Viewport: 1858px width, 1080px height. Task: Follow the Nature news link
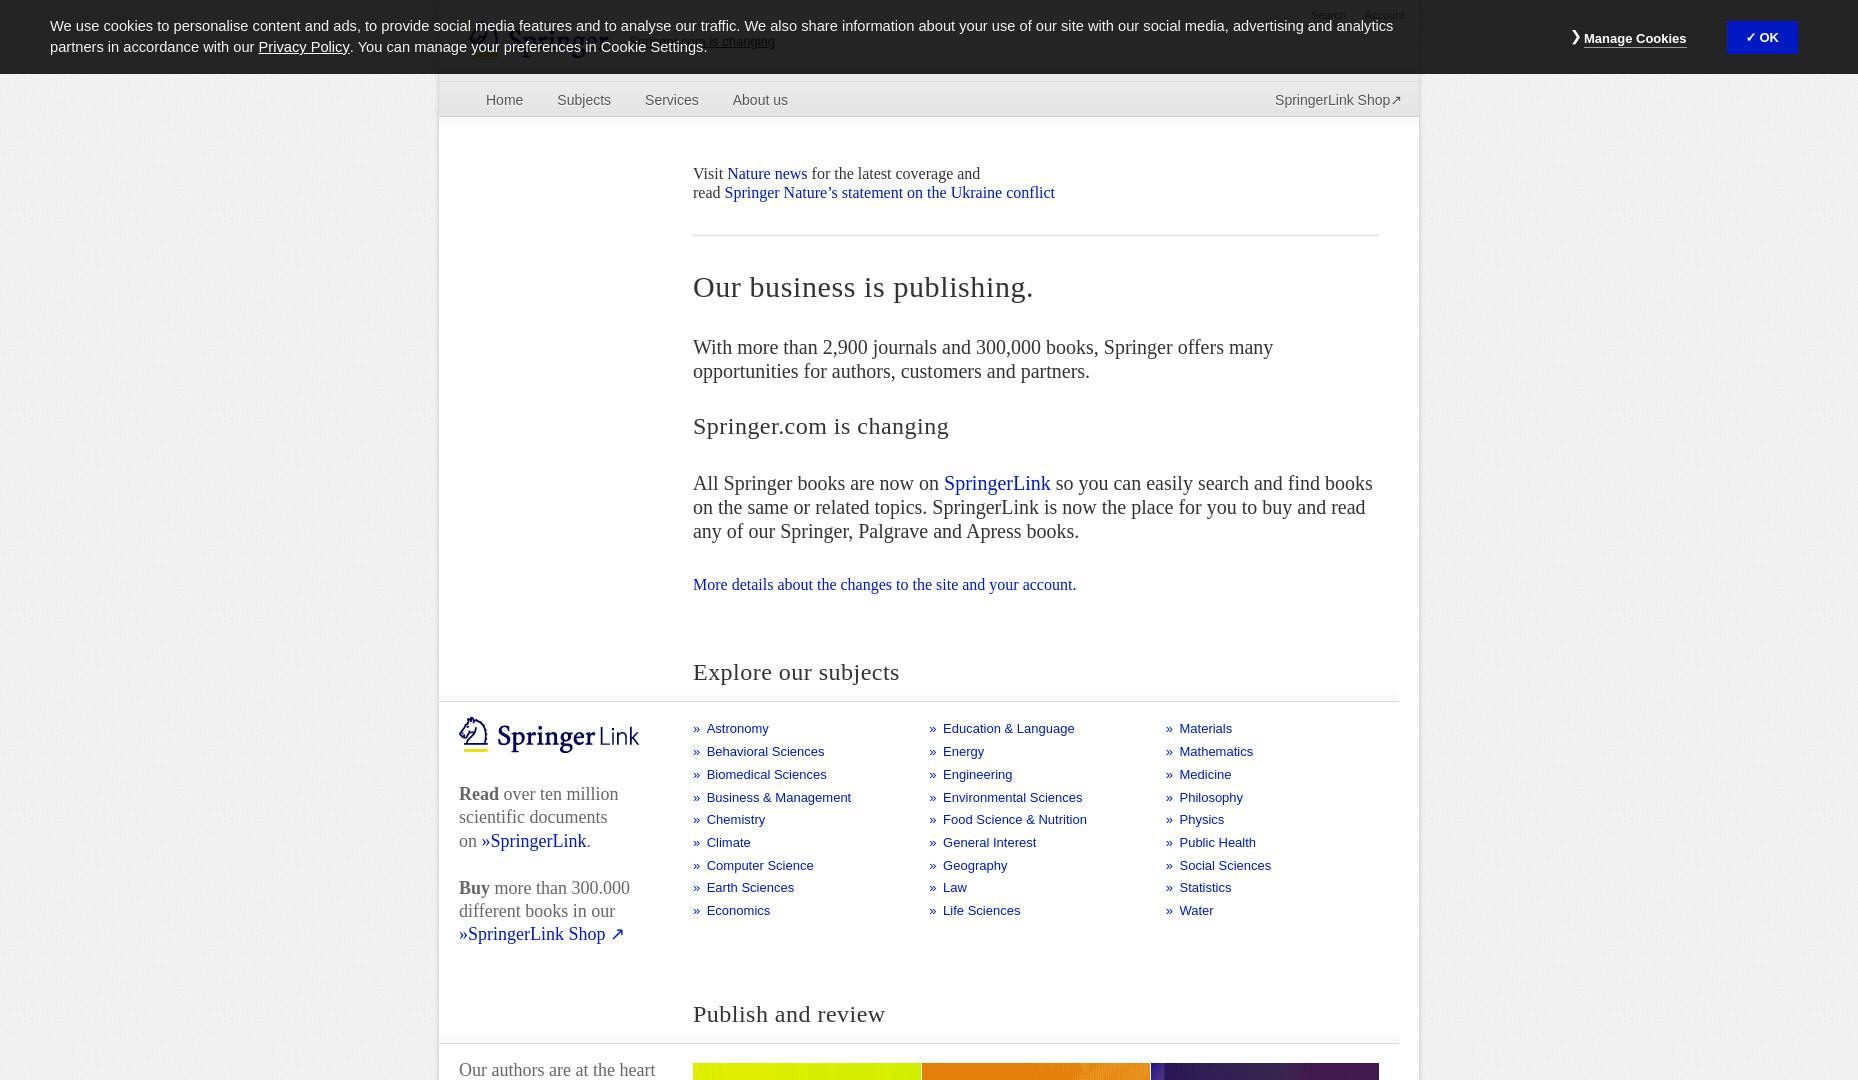tap(767, 174)
